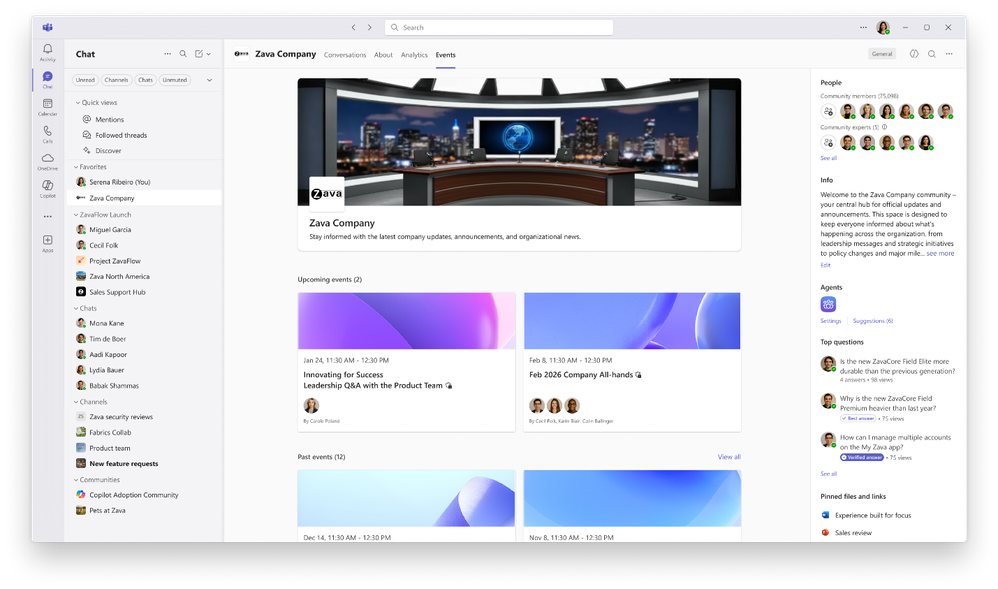
Task: Click the Chat pane search icon
Action: (183, 54)
